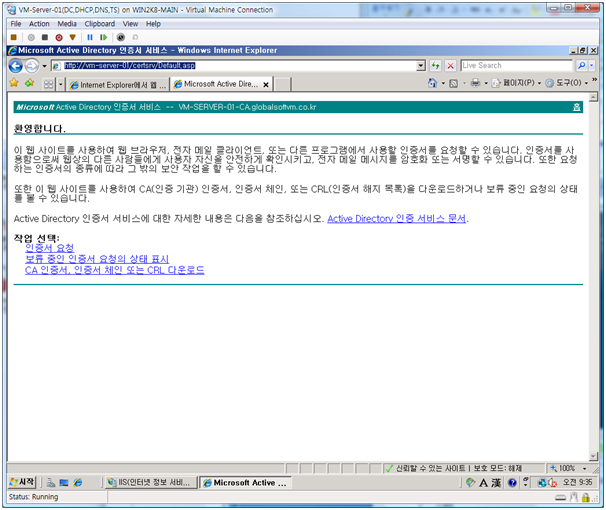Click the Revert icon in the VM toolbar

point(135,37)
